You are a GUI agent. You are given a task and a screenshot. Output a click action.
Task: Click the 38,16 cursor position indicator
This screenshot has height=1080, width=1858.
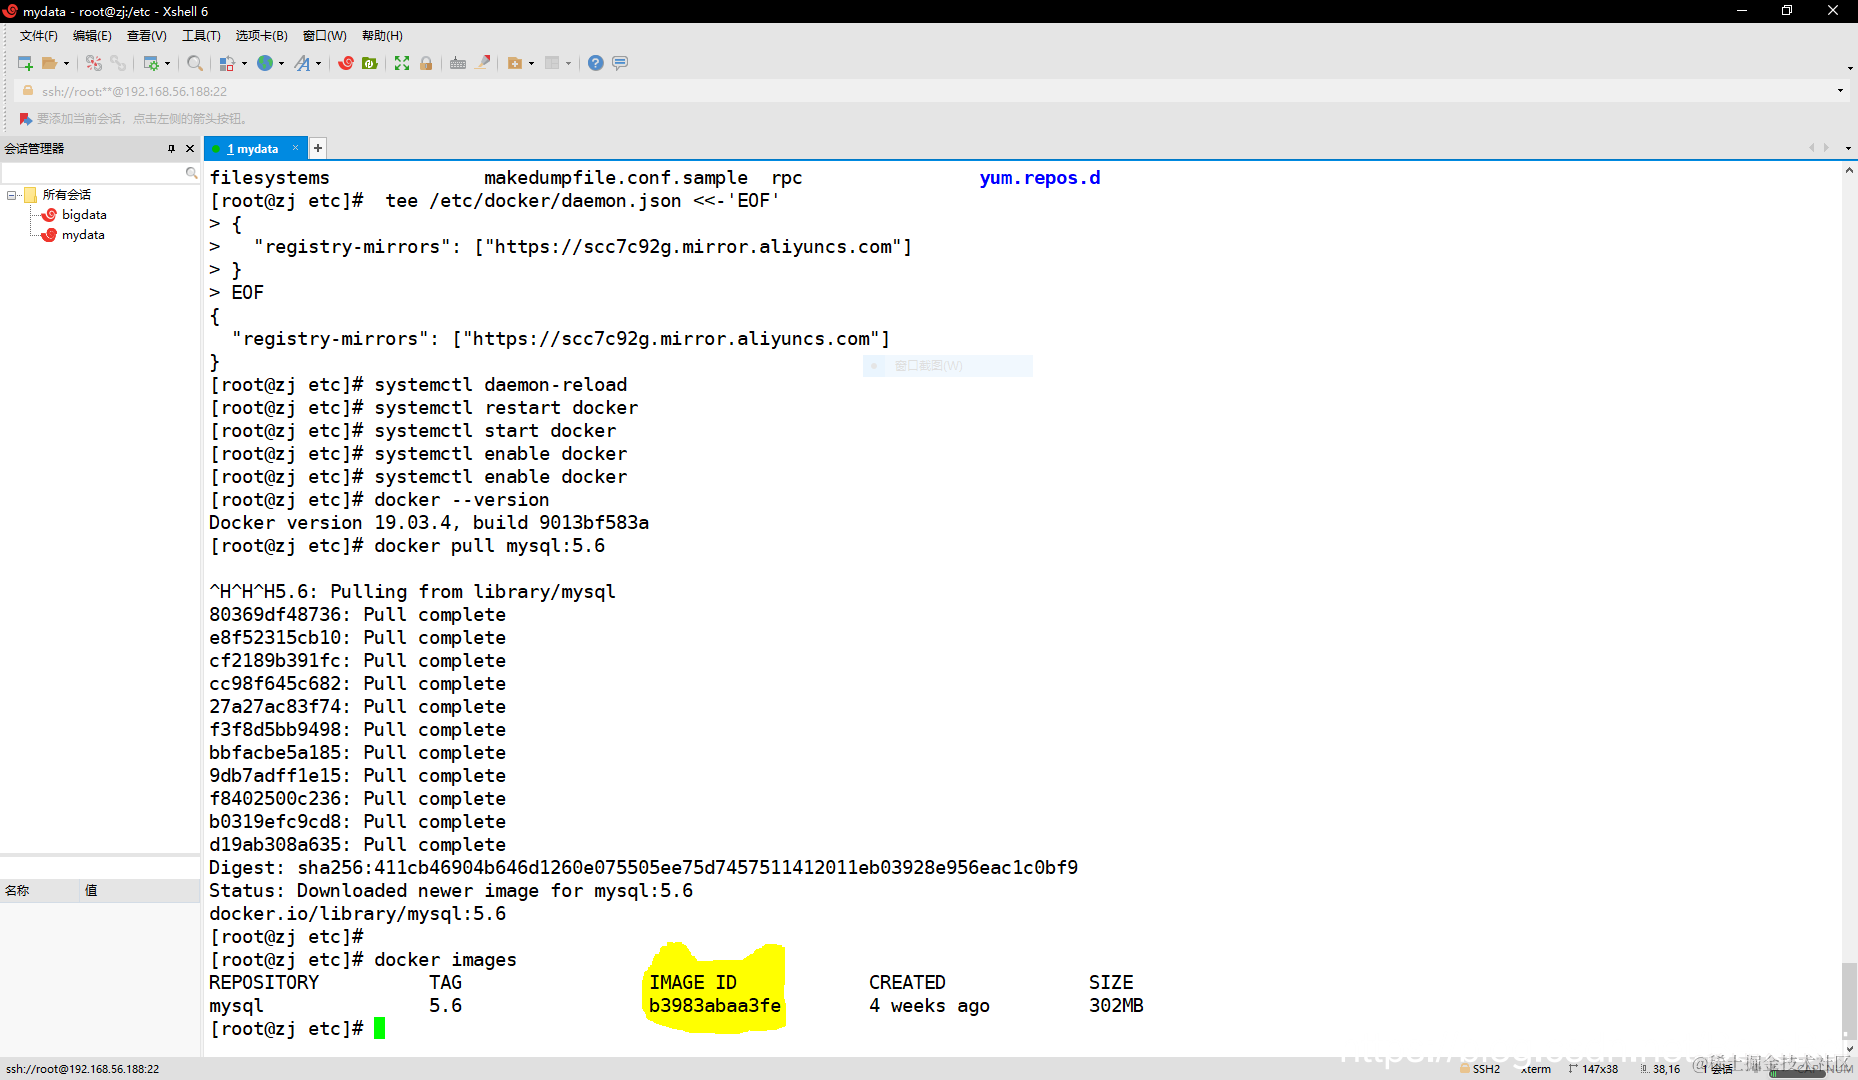[1661, 1069]
